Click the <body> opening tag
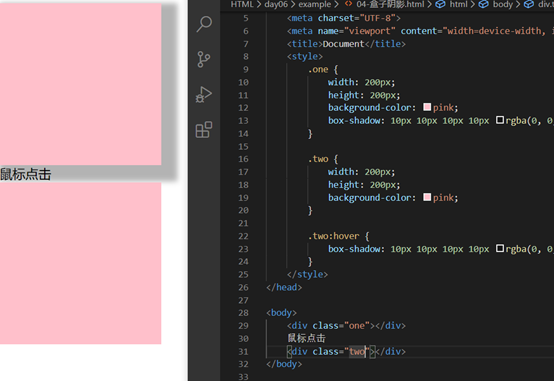This screenshot has width=554, height=381. coord(281,313)
